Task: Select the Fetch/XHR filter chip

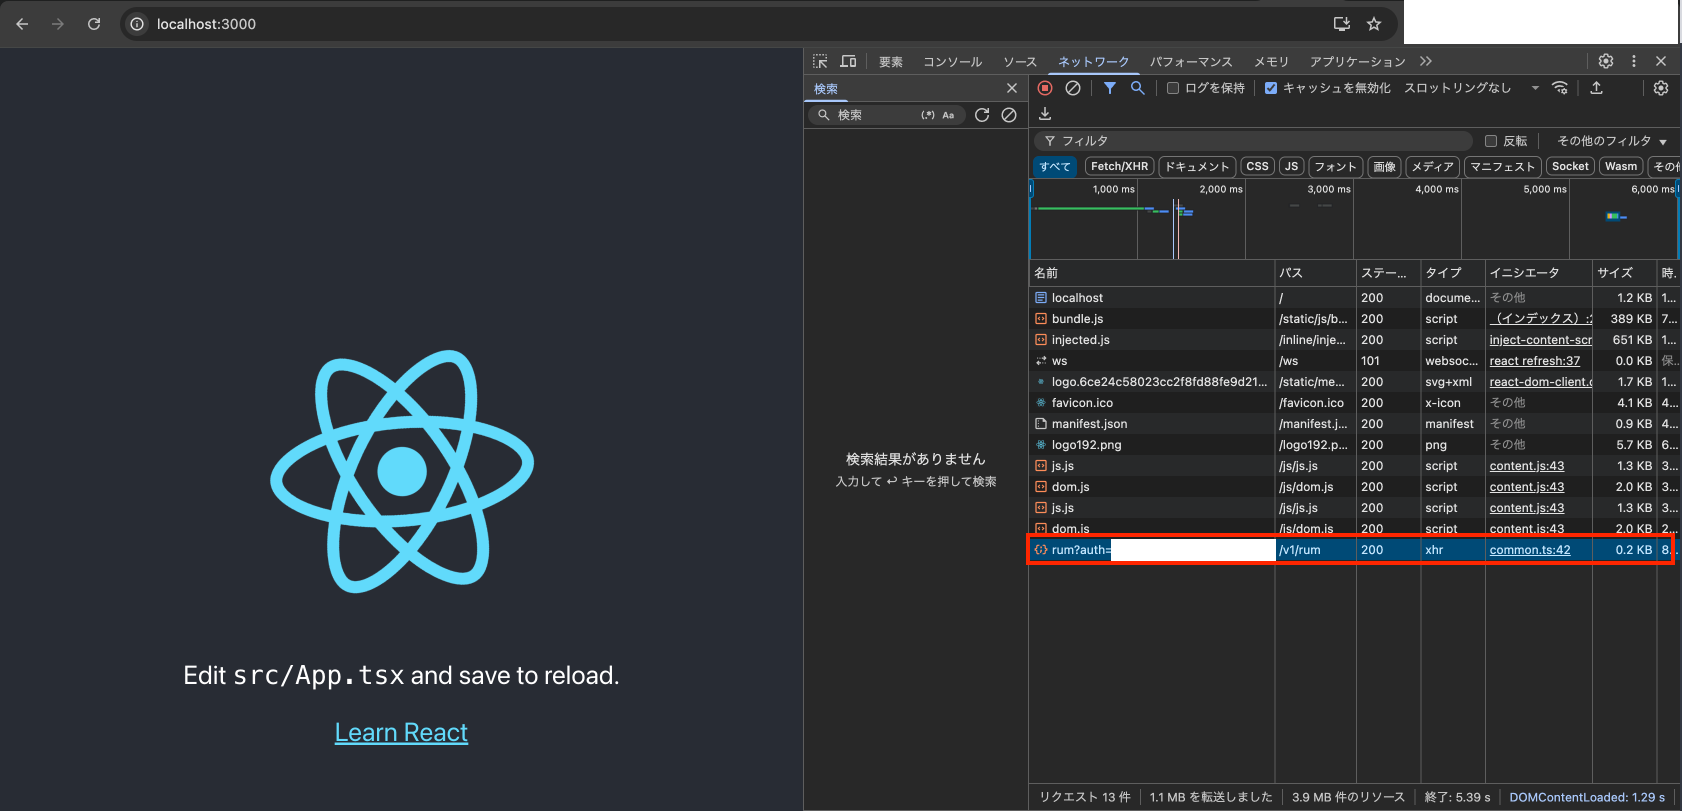Action: click(x=1119, y=167)
